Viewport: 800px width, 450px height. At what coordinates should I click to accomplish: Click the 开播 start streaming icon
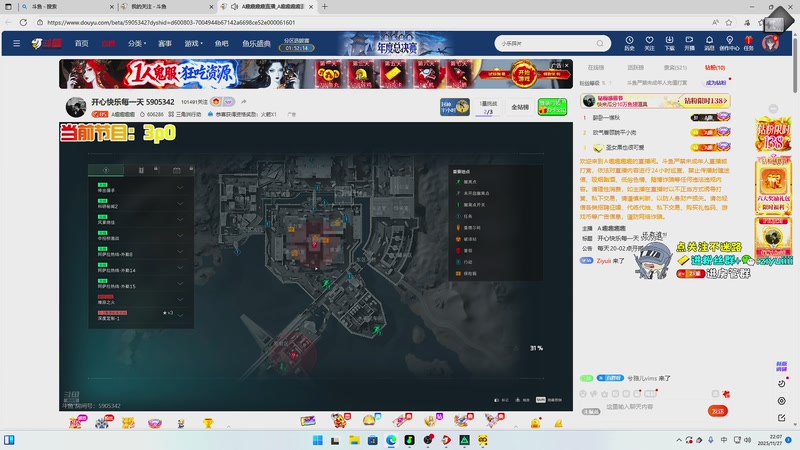689,43
